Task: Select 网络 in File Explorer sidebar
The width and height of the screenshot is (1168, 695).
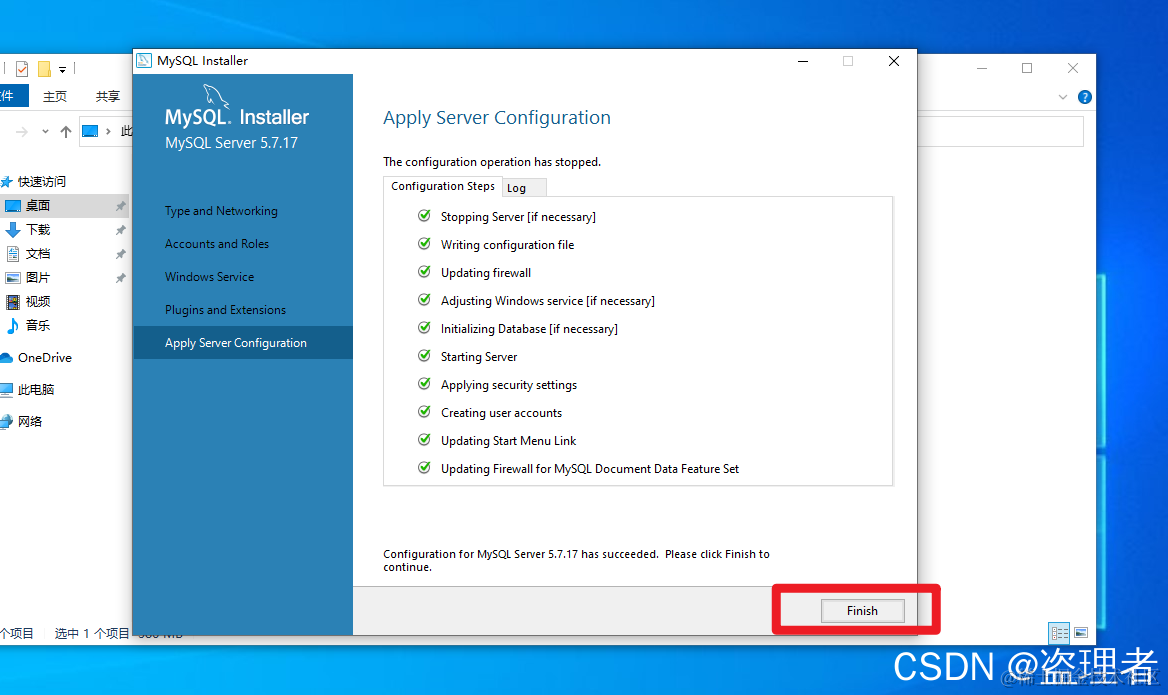Action: [30, 422]
